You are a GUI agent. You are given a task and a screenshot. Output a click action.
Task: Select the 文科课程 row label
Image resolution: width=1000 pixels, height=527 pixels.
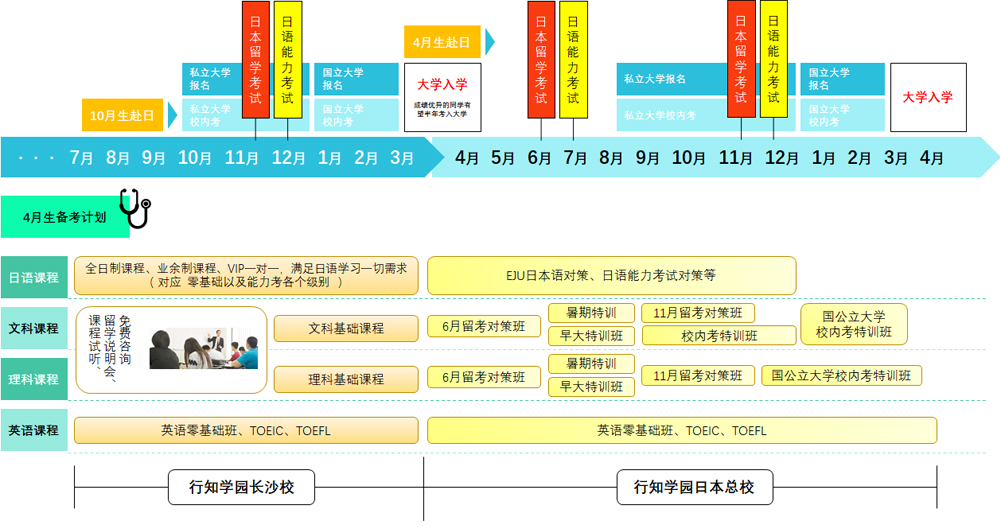(34, 328)
